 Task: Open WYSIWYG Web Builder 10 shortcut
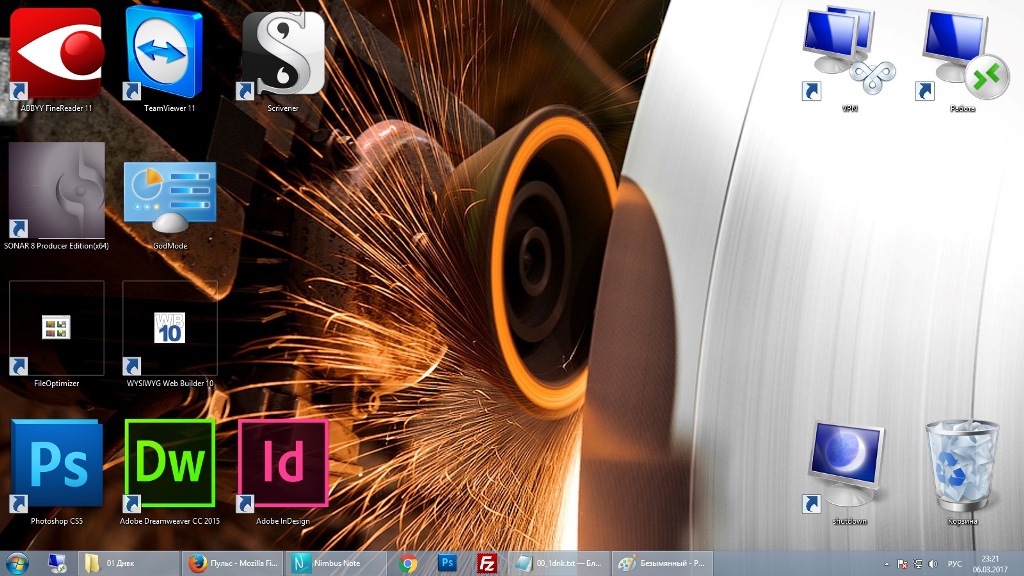pyautogui.click(x=169, y=328)
